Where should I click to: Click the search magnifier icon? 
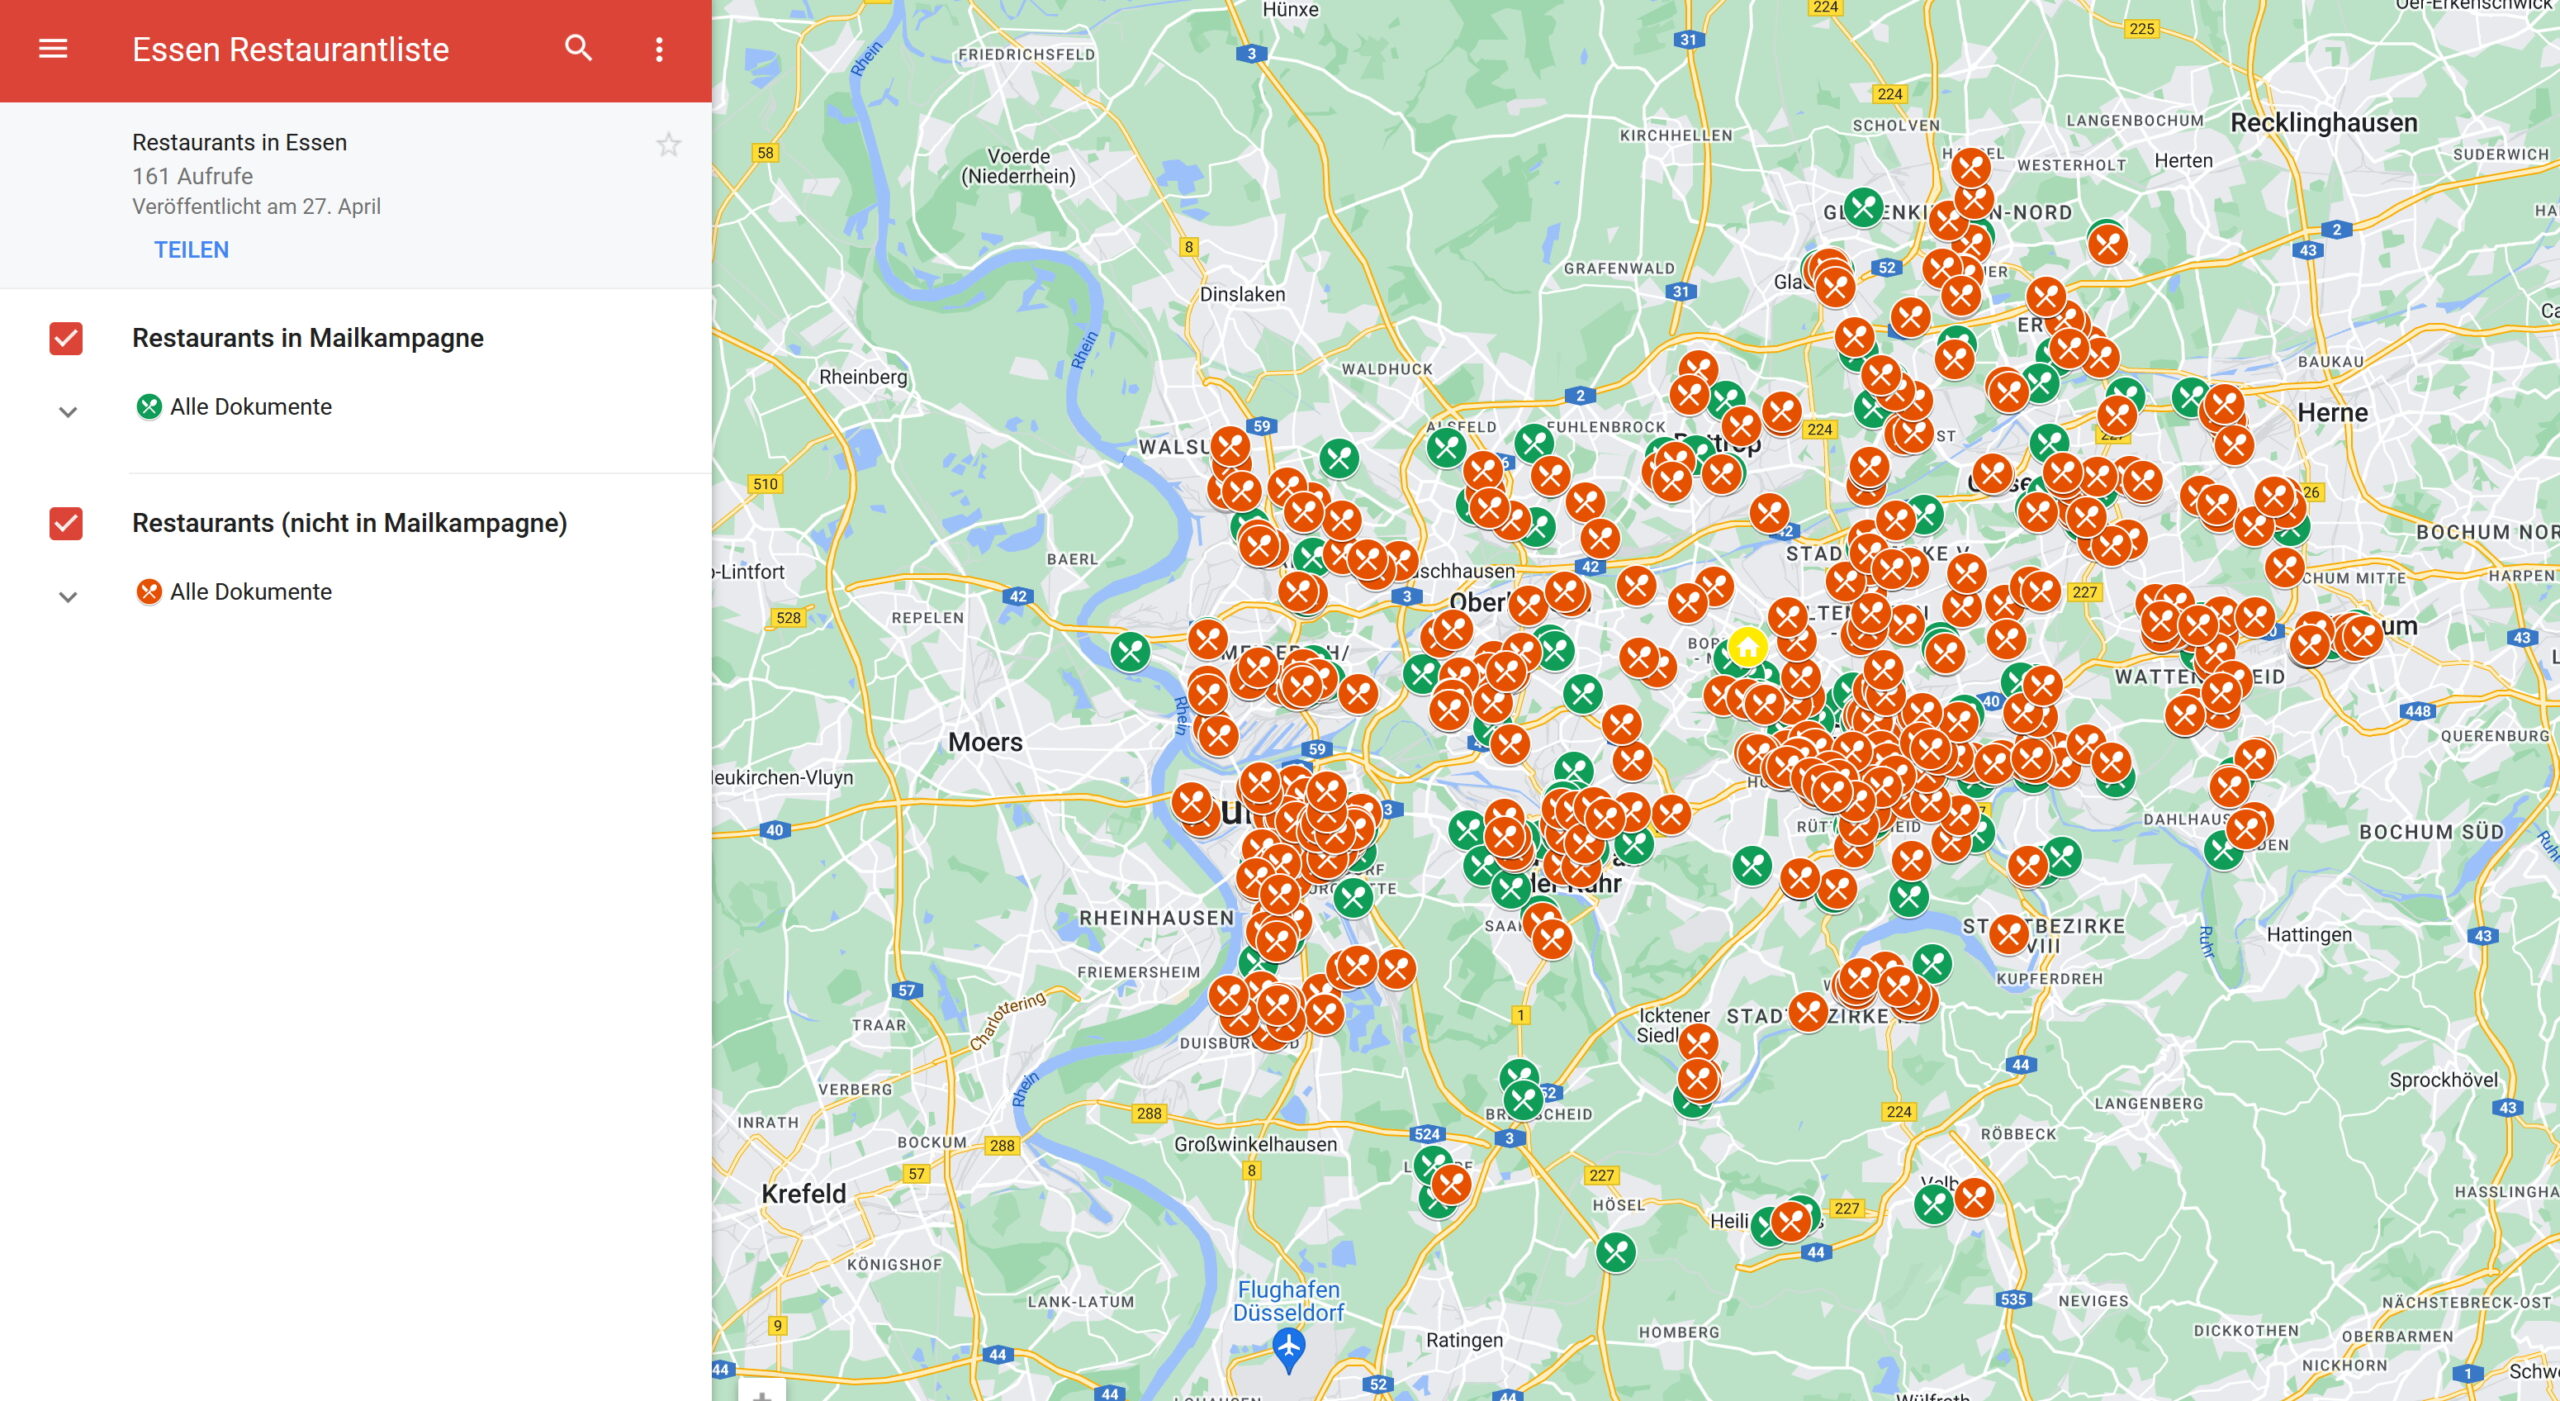pos(578,48)
